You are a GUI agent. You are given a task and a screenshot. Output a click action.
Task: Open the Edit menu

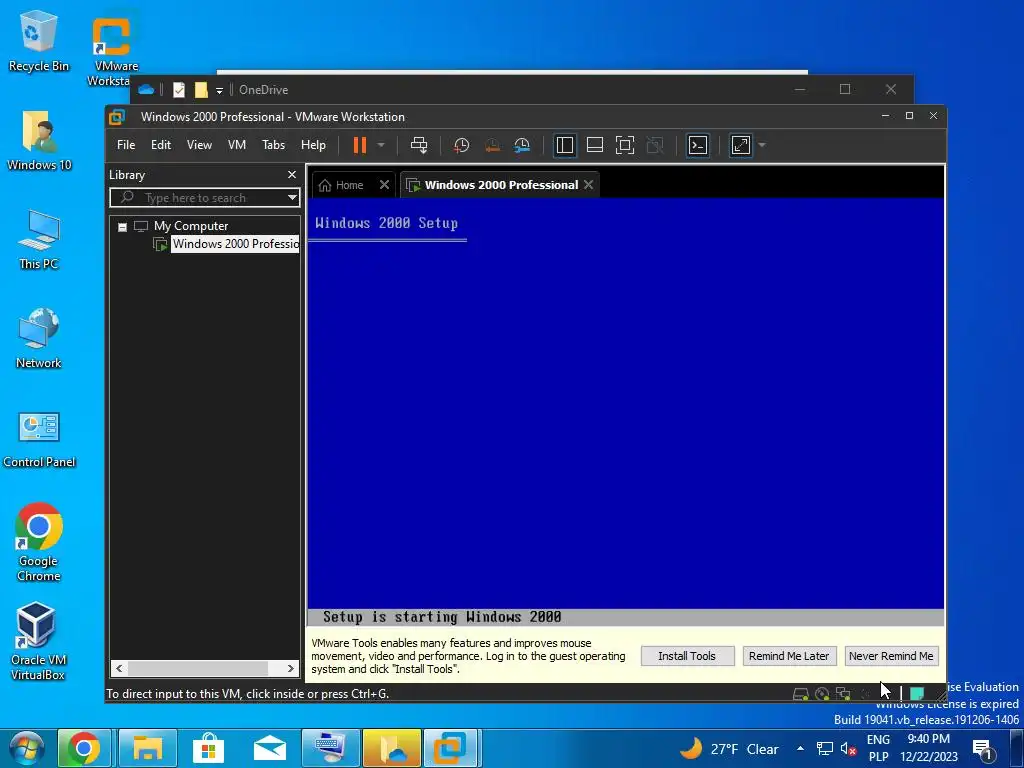click(x=161, y=145)
